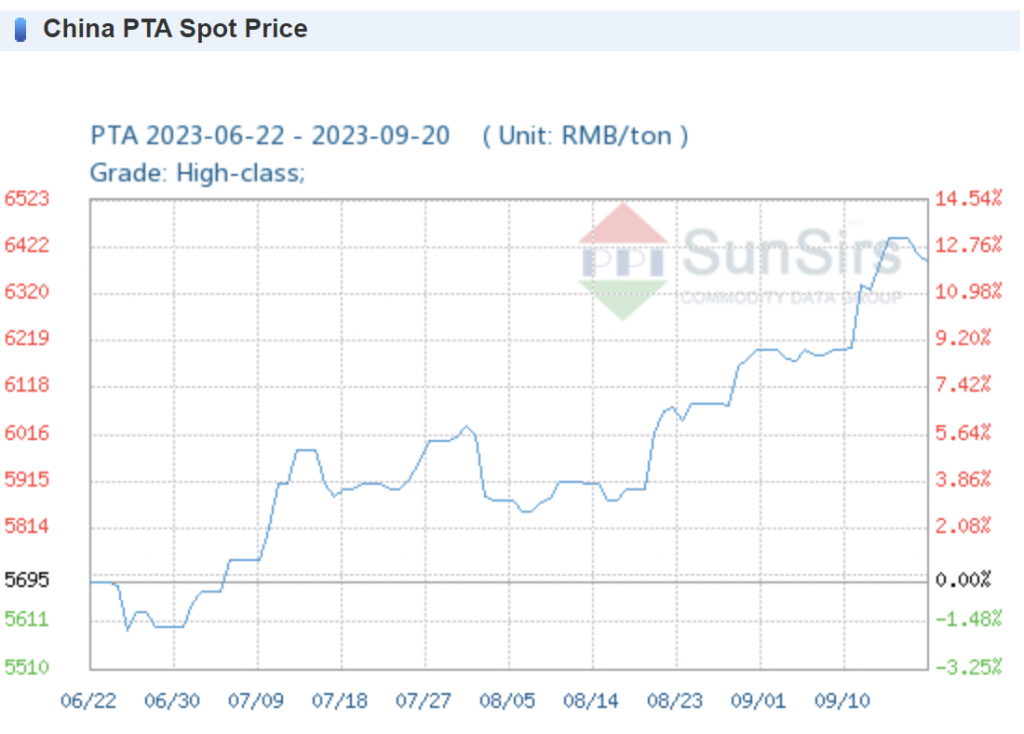Click the Grade: High-class label
The image size is (1024, 734).
click(197, 173)
